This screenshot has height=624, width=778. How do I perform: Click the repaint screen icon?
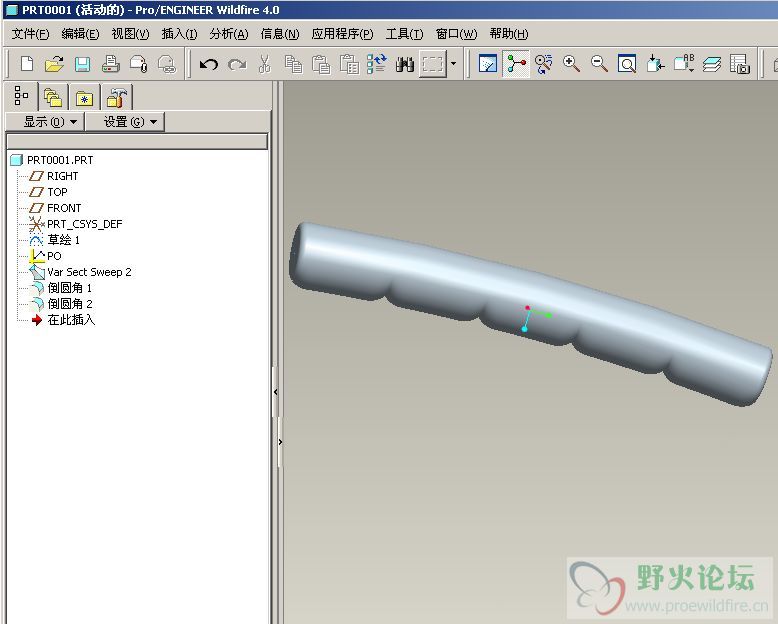tap(488, 63)
